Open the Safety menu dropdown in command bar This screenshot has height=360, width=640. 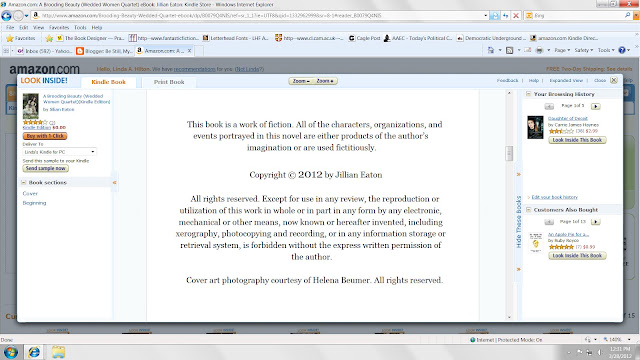point(584,50)
